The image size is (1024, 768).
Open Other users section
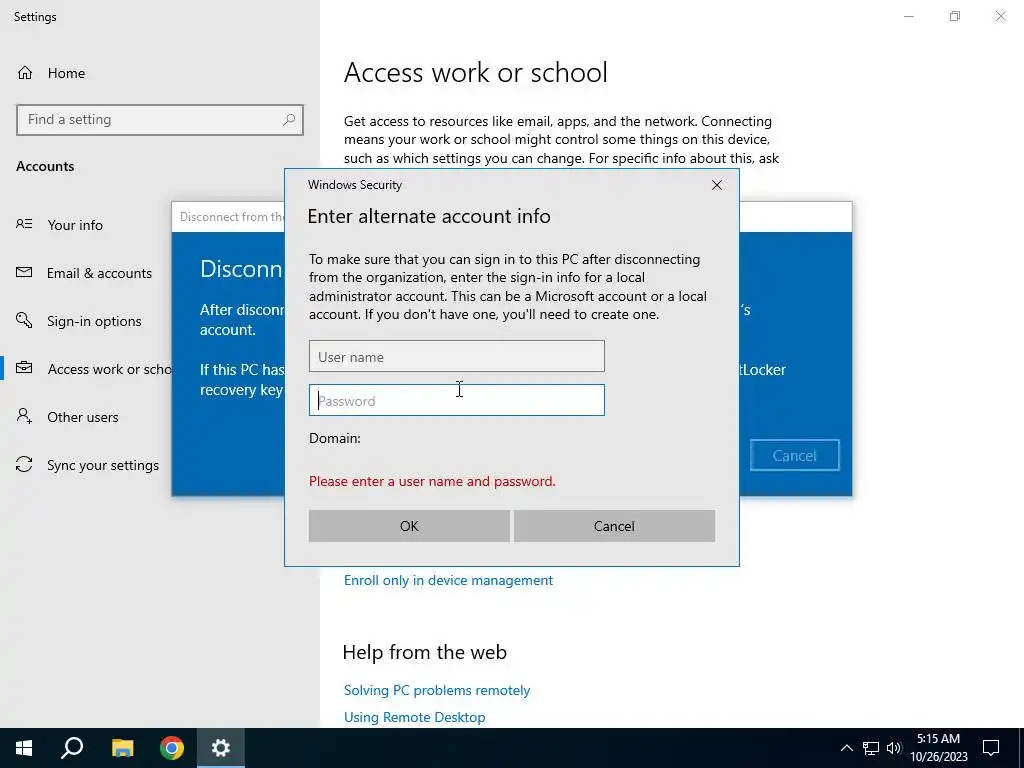click(x=83, y=417)
